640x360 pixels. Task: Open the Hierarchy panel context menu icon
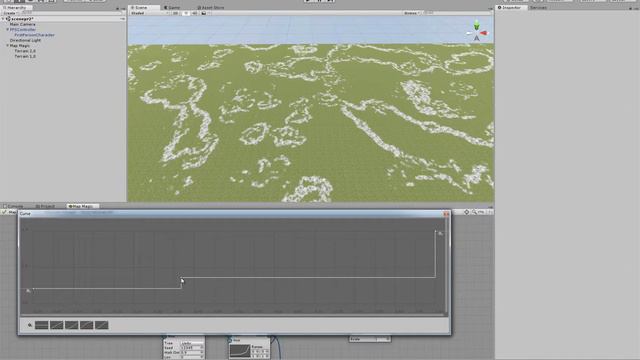(122, 8)
